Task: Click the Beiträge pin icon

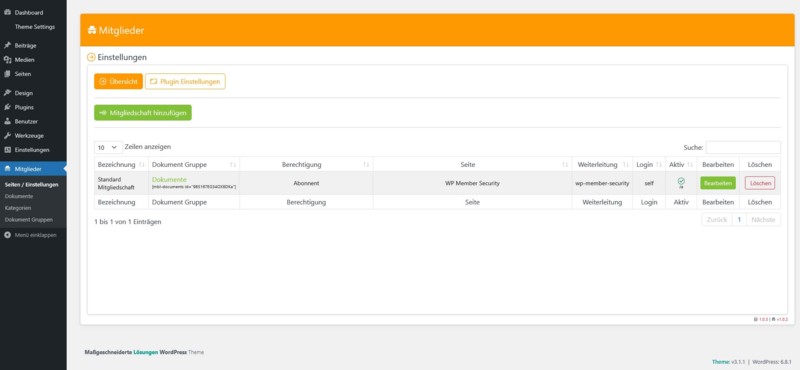Action: point(7,45)
